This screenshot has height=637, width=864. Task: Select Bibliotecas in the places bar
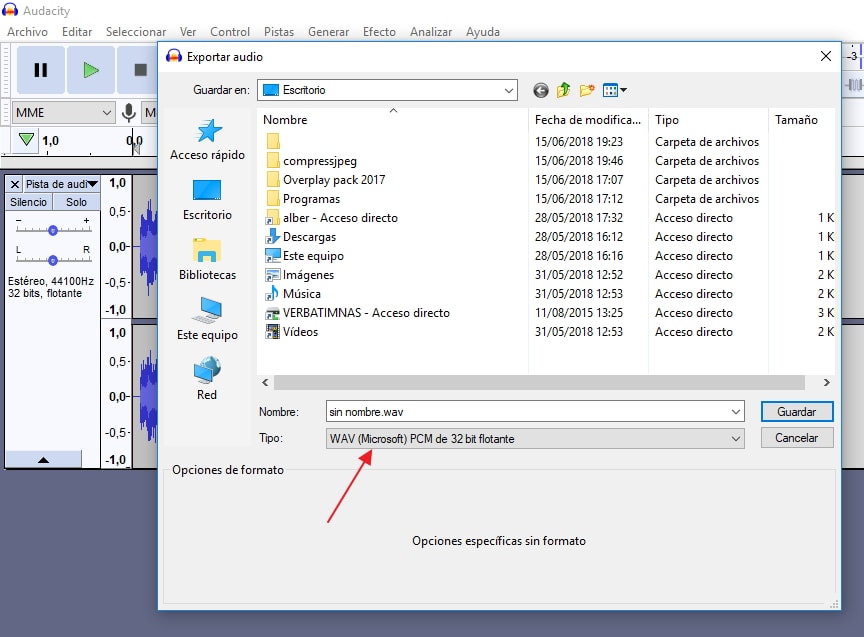208,260
